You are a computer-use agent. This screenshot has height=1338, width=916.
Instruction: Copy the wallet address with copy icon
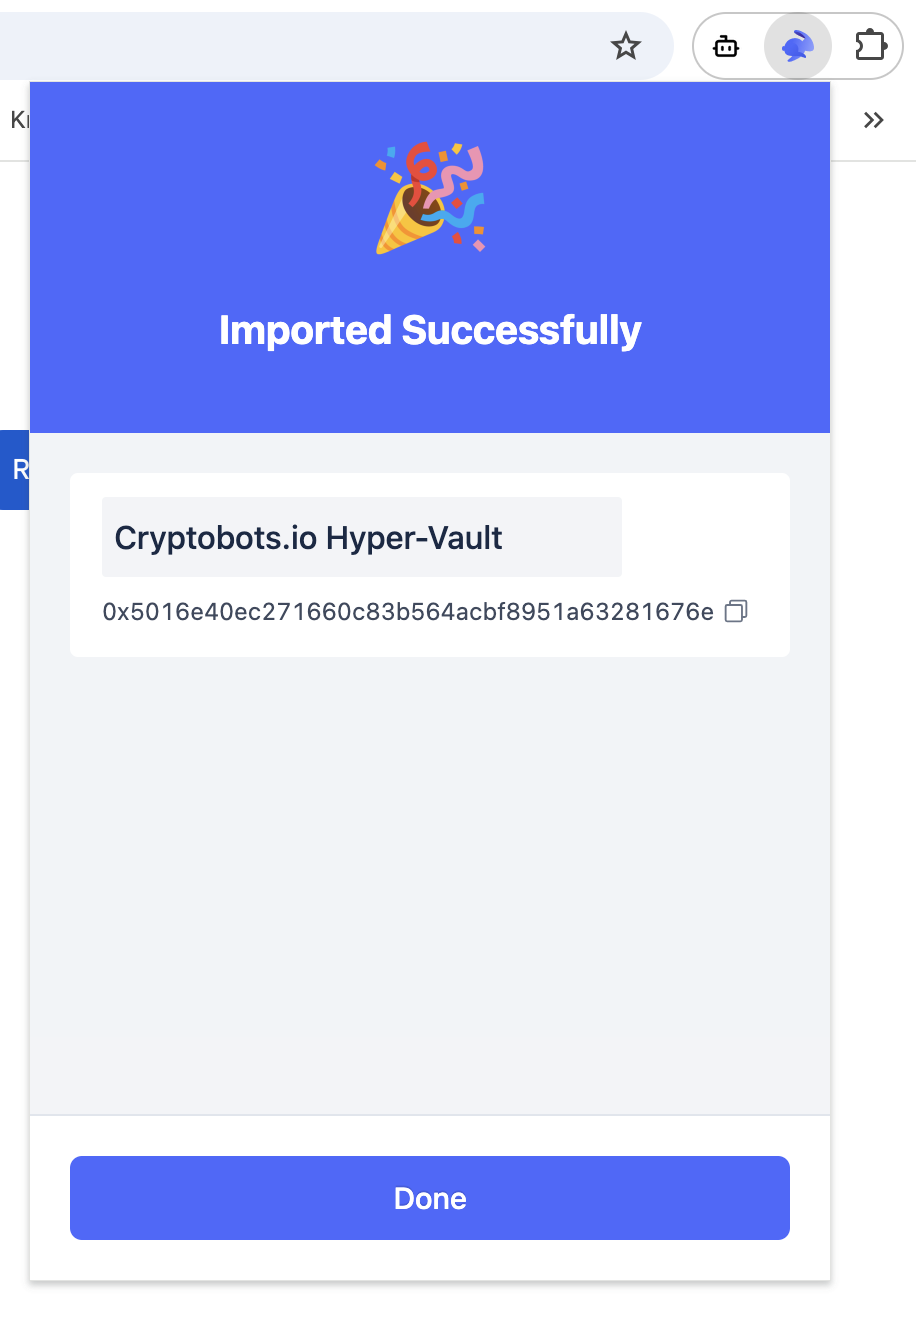coord(736,611)
